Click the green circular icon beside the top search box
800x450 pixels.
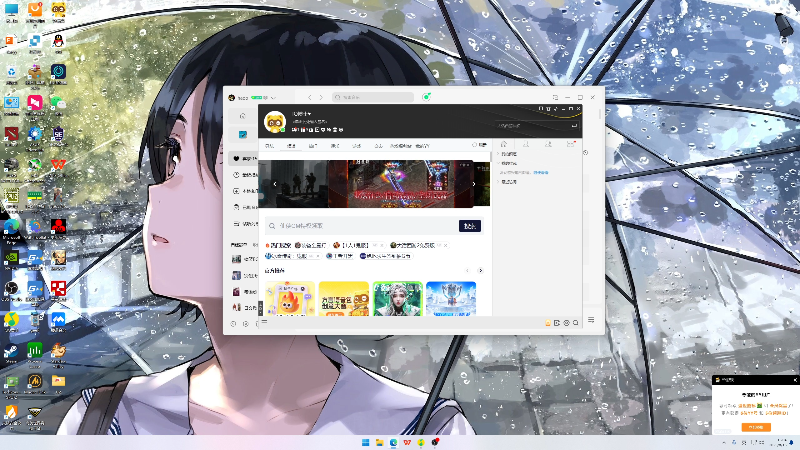[x=426, y=97]
